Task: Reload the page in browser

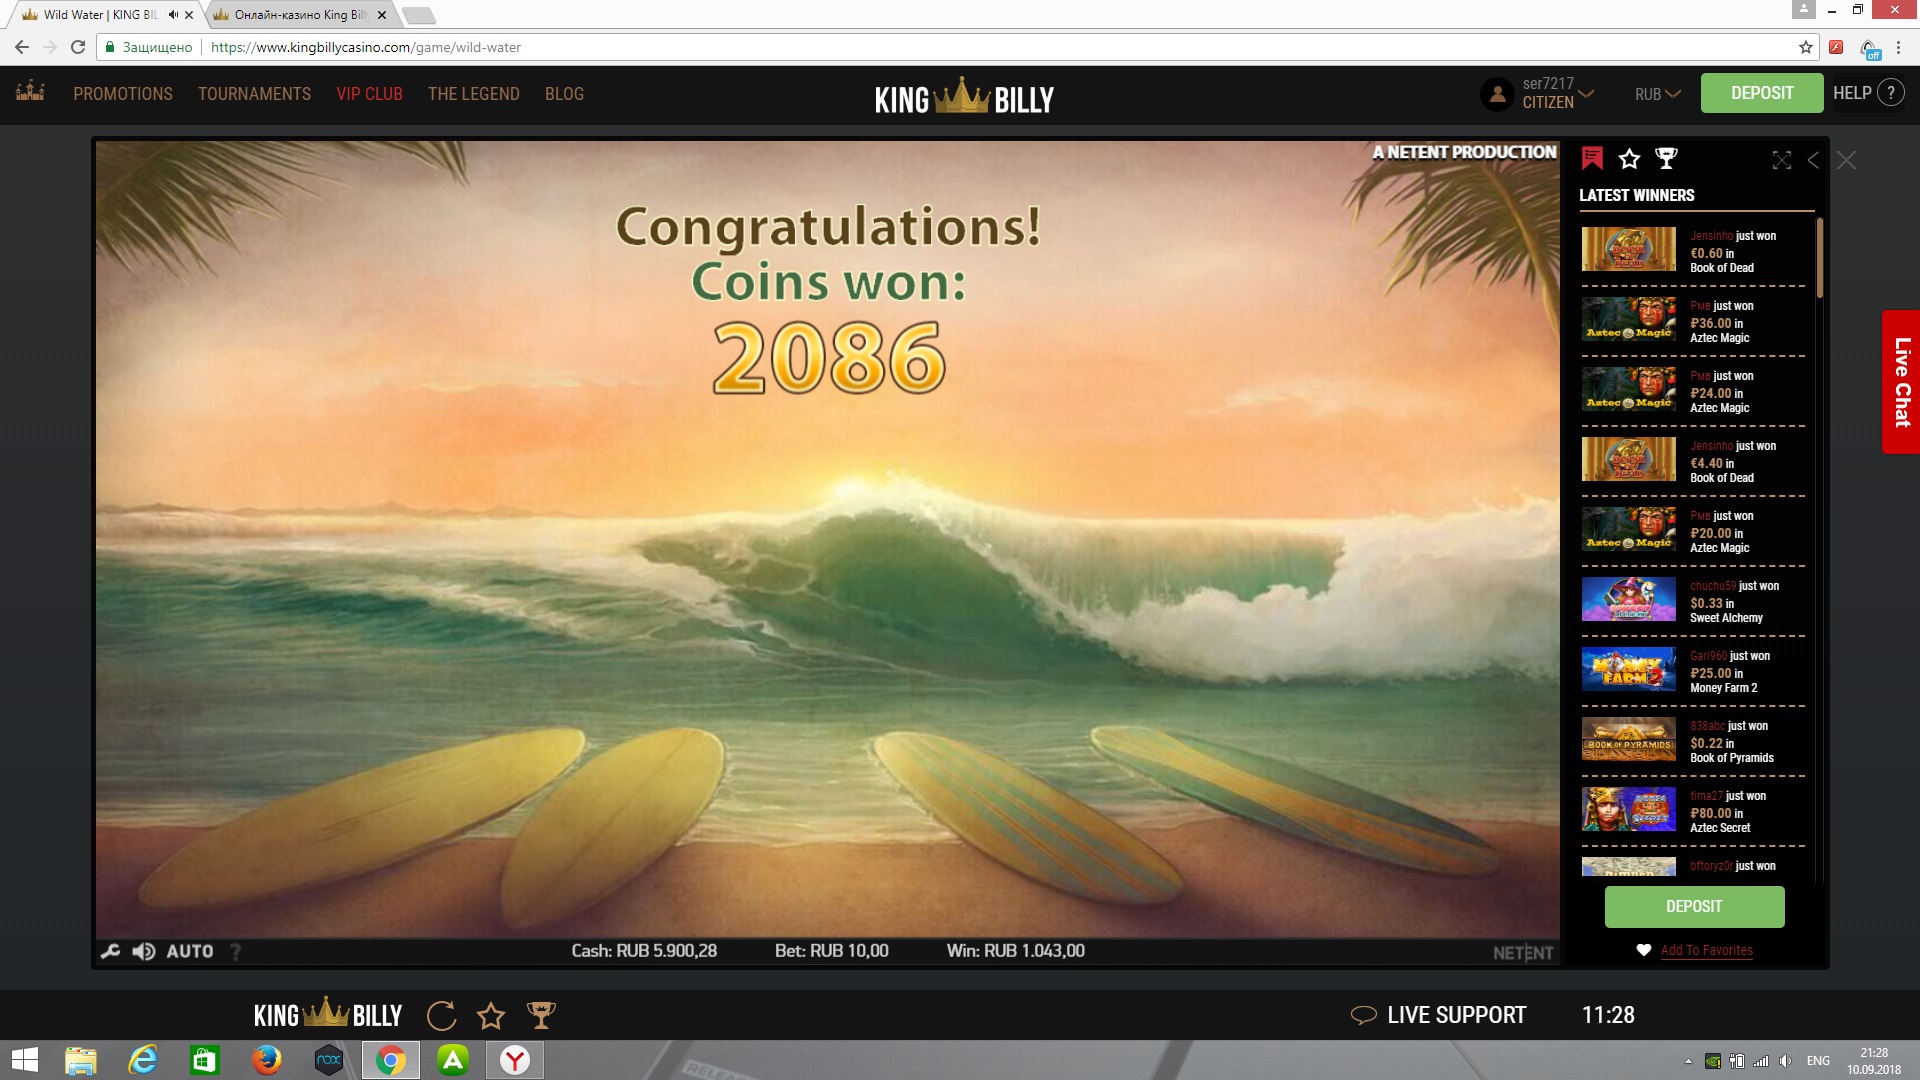Action: point(78,47)
